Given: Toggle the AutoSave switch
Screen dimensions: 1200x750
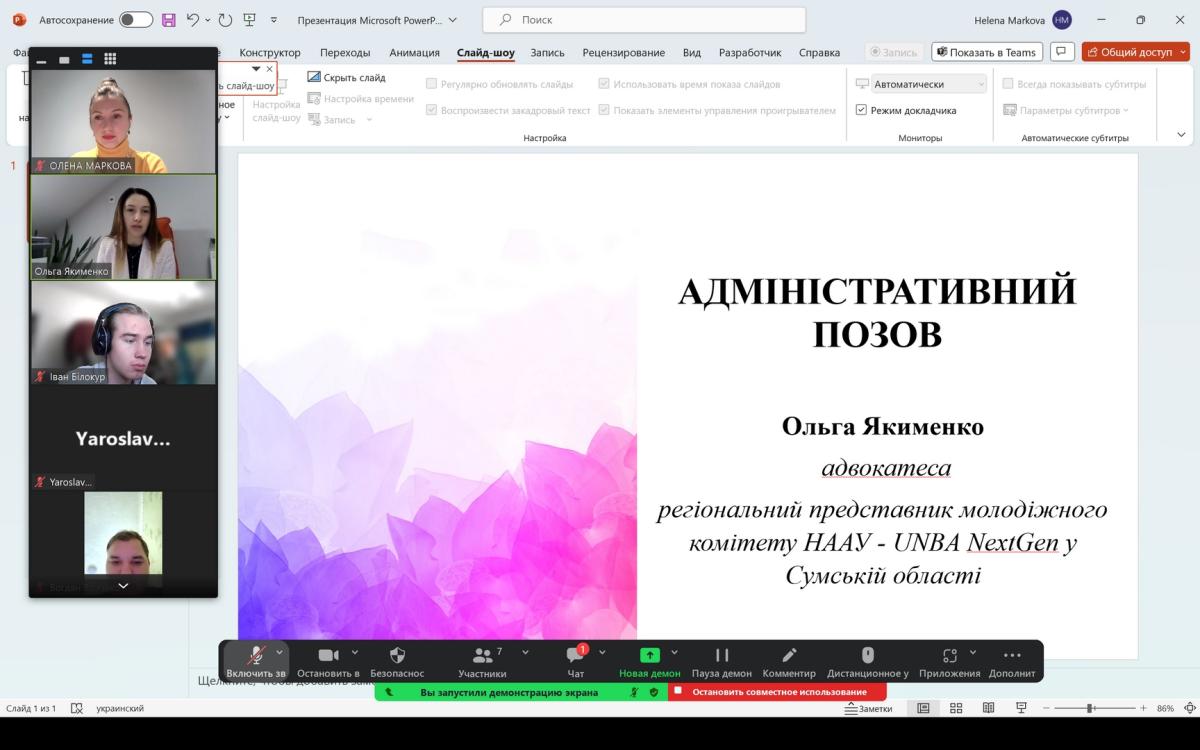Looking at the screenshot, I should click(x=136, y=20).
